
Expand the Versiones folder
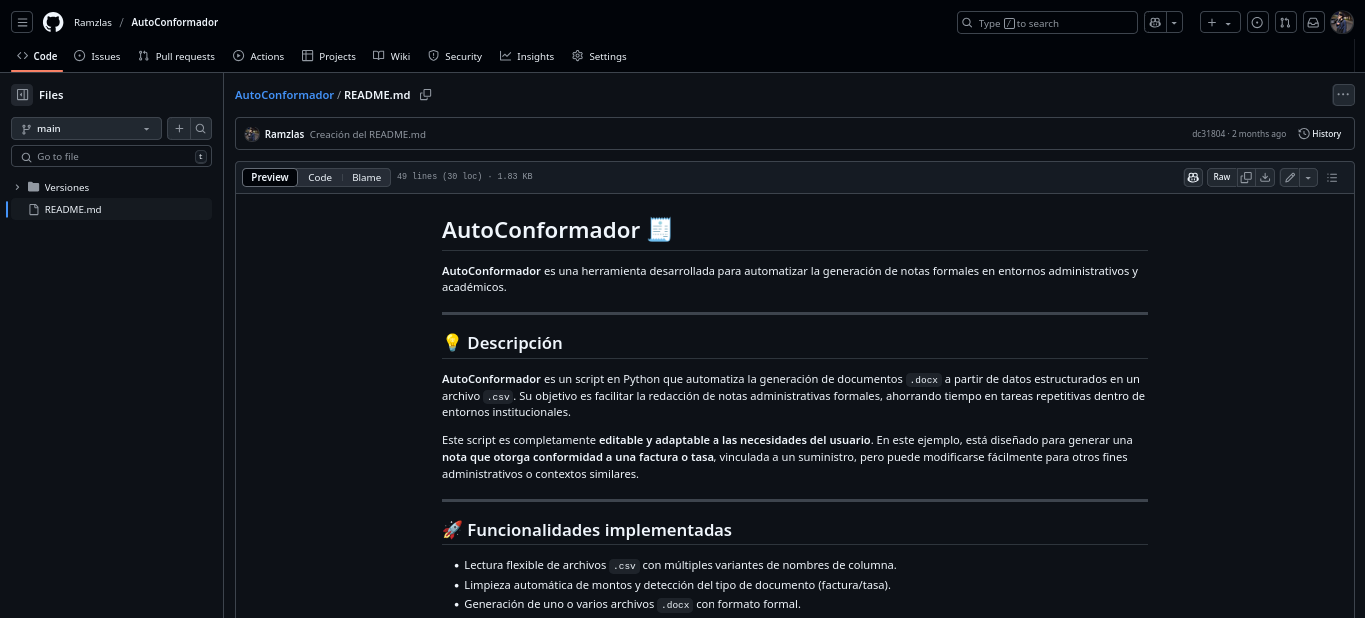click(17, 187)
